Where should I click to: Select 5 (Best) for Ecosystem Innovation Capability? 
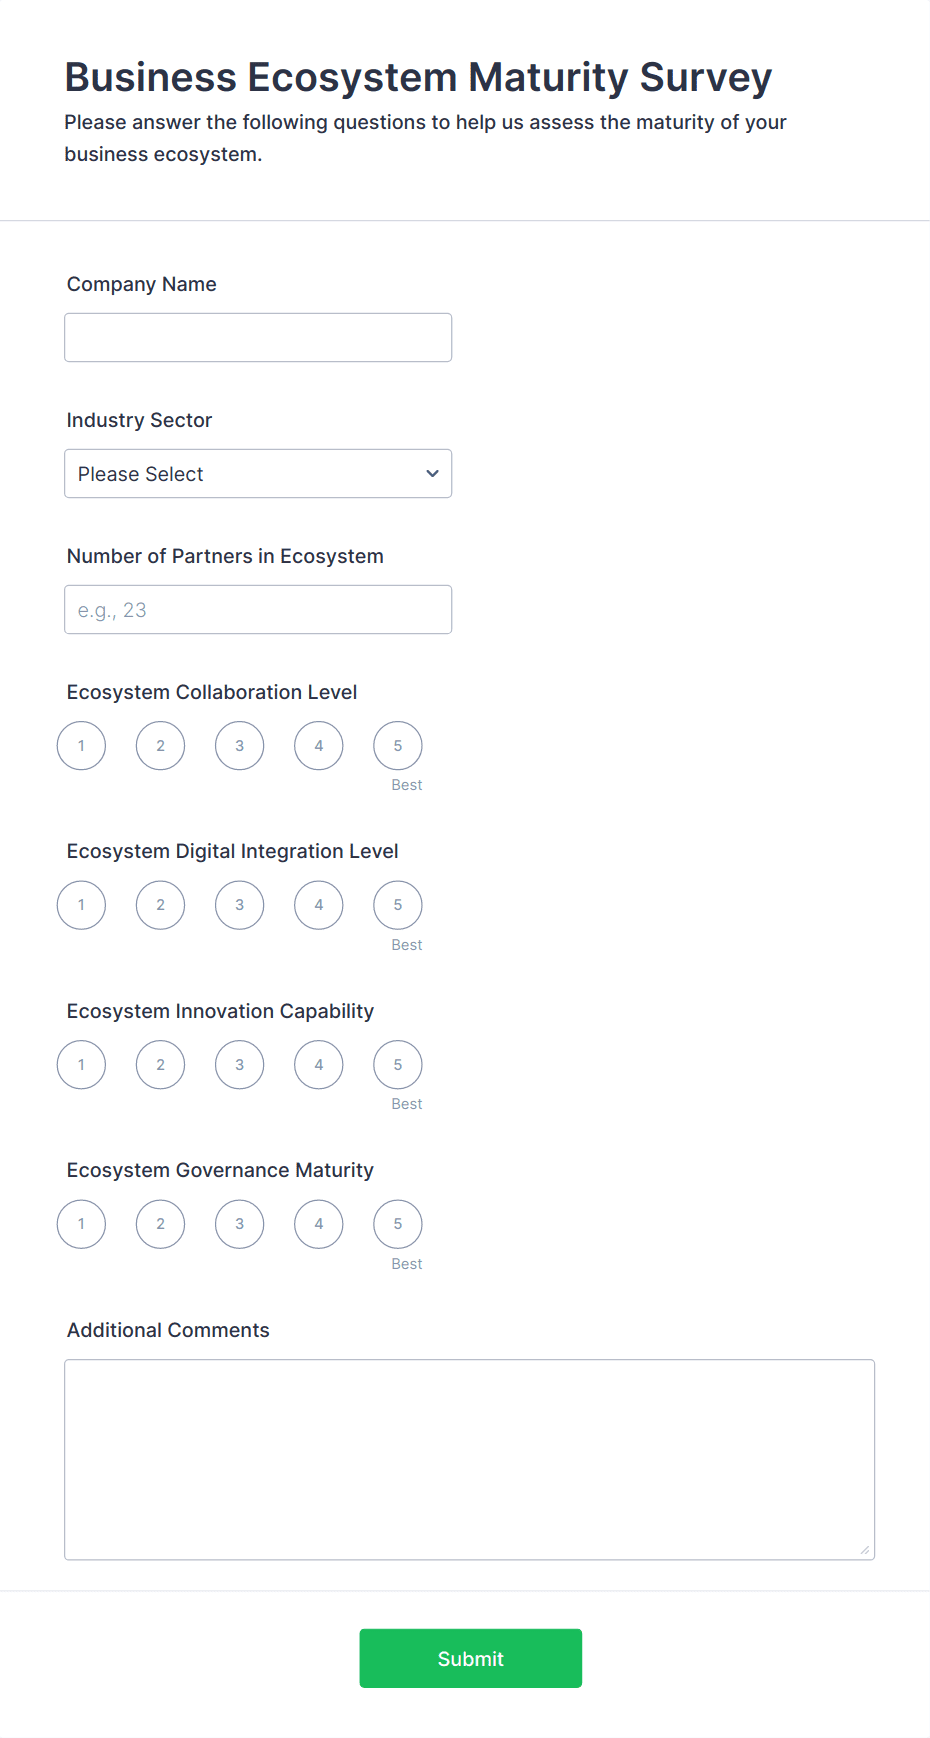pos(397,1064)
